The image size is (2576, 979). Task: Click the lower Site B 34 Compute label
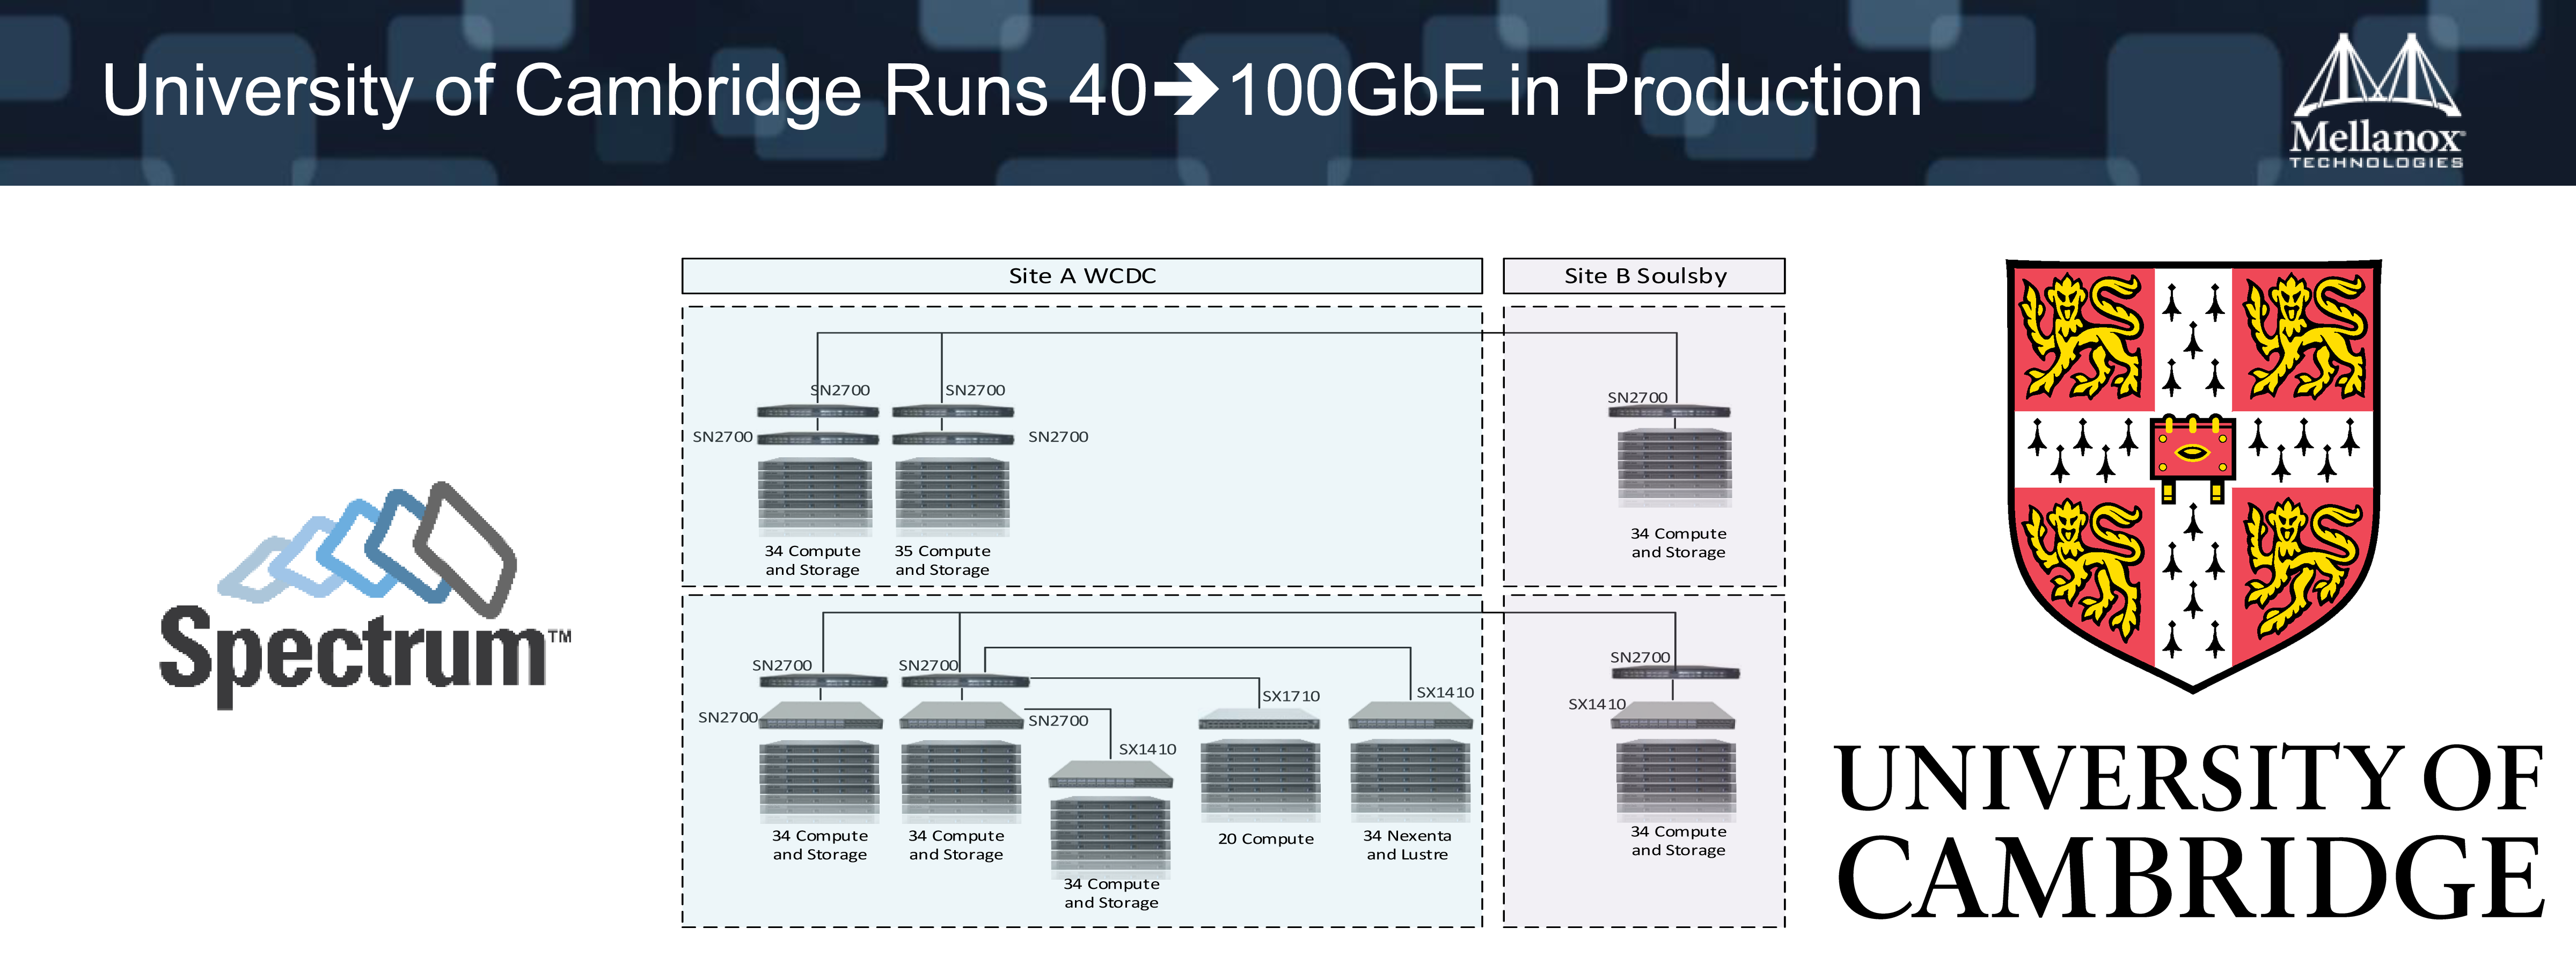pos(1678,840)
